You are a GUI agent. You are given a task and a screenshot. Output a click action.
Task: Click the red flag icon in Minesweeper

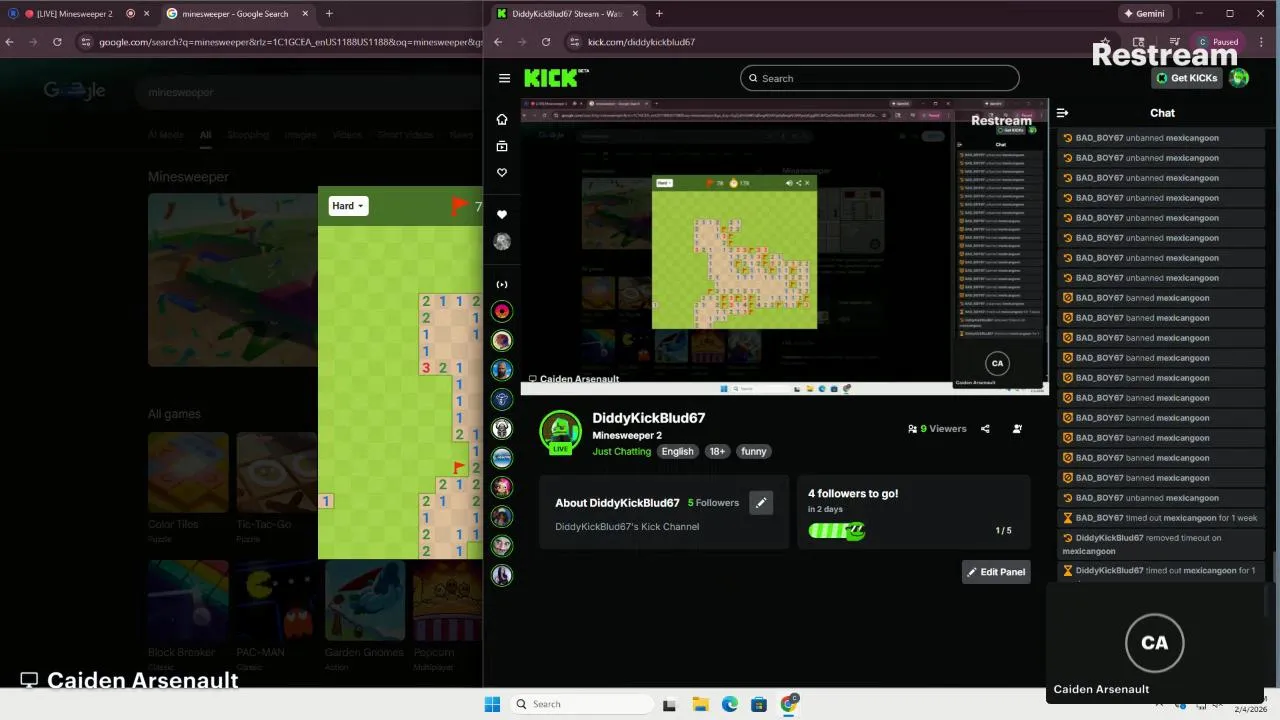coord(459,206)
